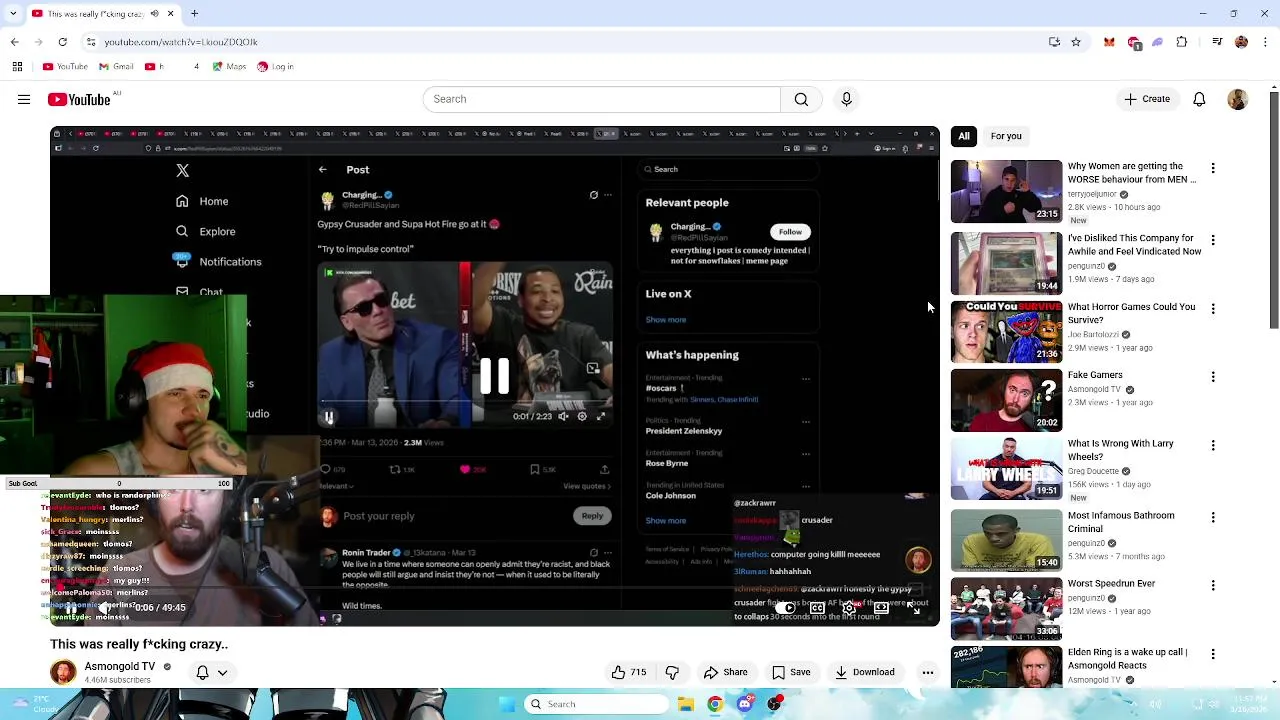Start voice search with microphone icon

[x=846, y=99]
